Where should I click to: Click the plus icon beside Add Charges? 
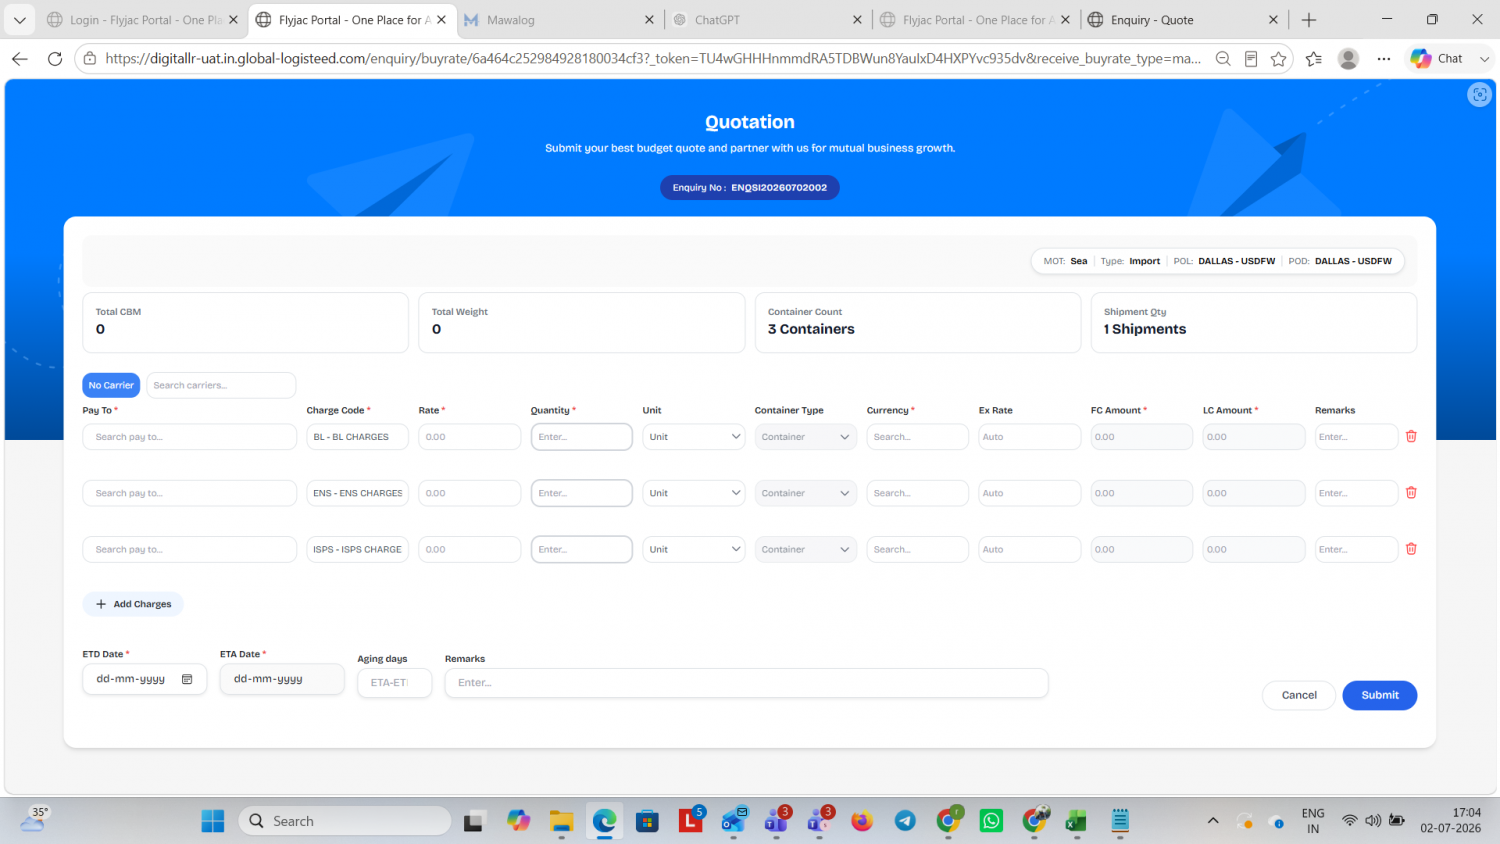click(x=101, y=604)
